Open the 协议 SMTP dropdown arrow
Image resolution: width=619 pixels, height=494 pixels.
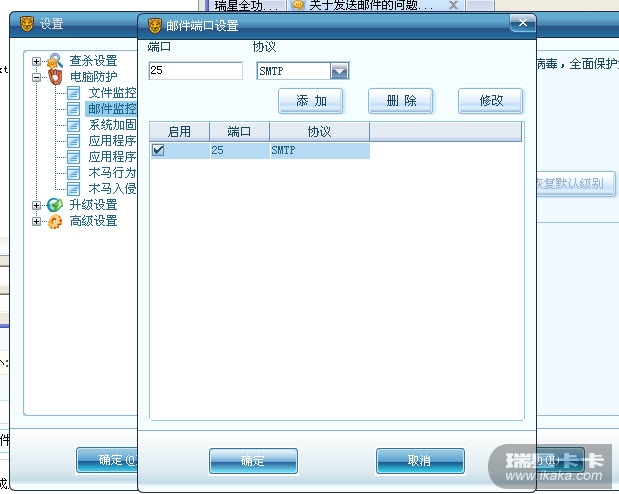pyautogui.click(x=340, y=71)
